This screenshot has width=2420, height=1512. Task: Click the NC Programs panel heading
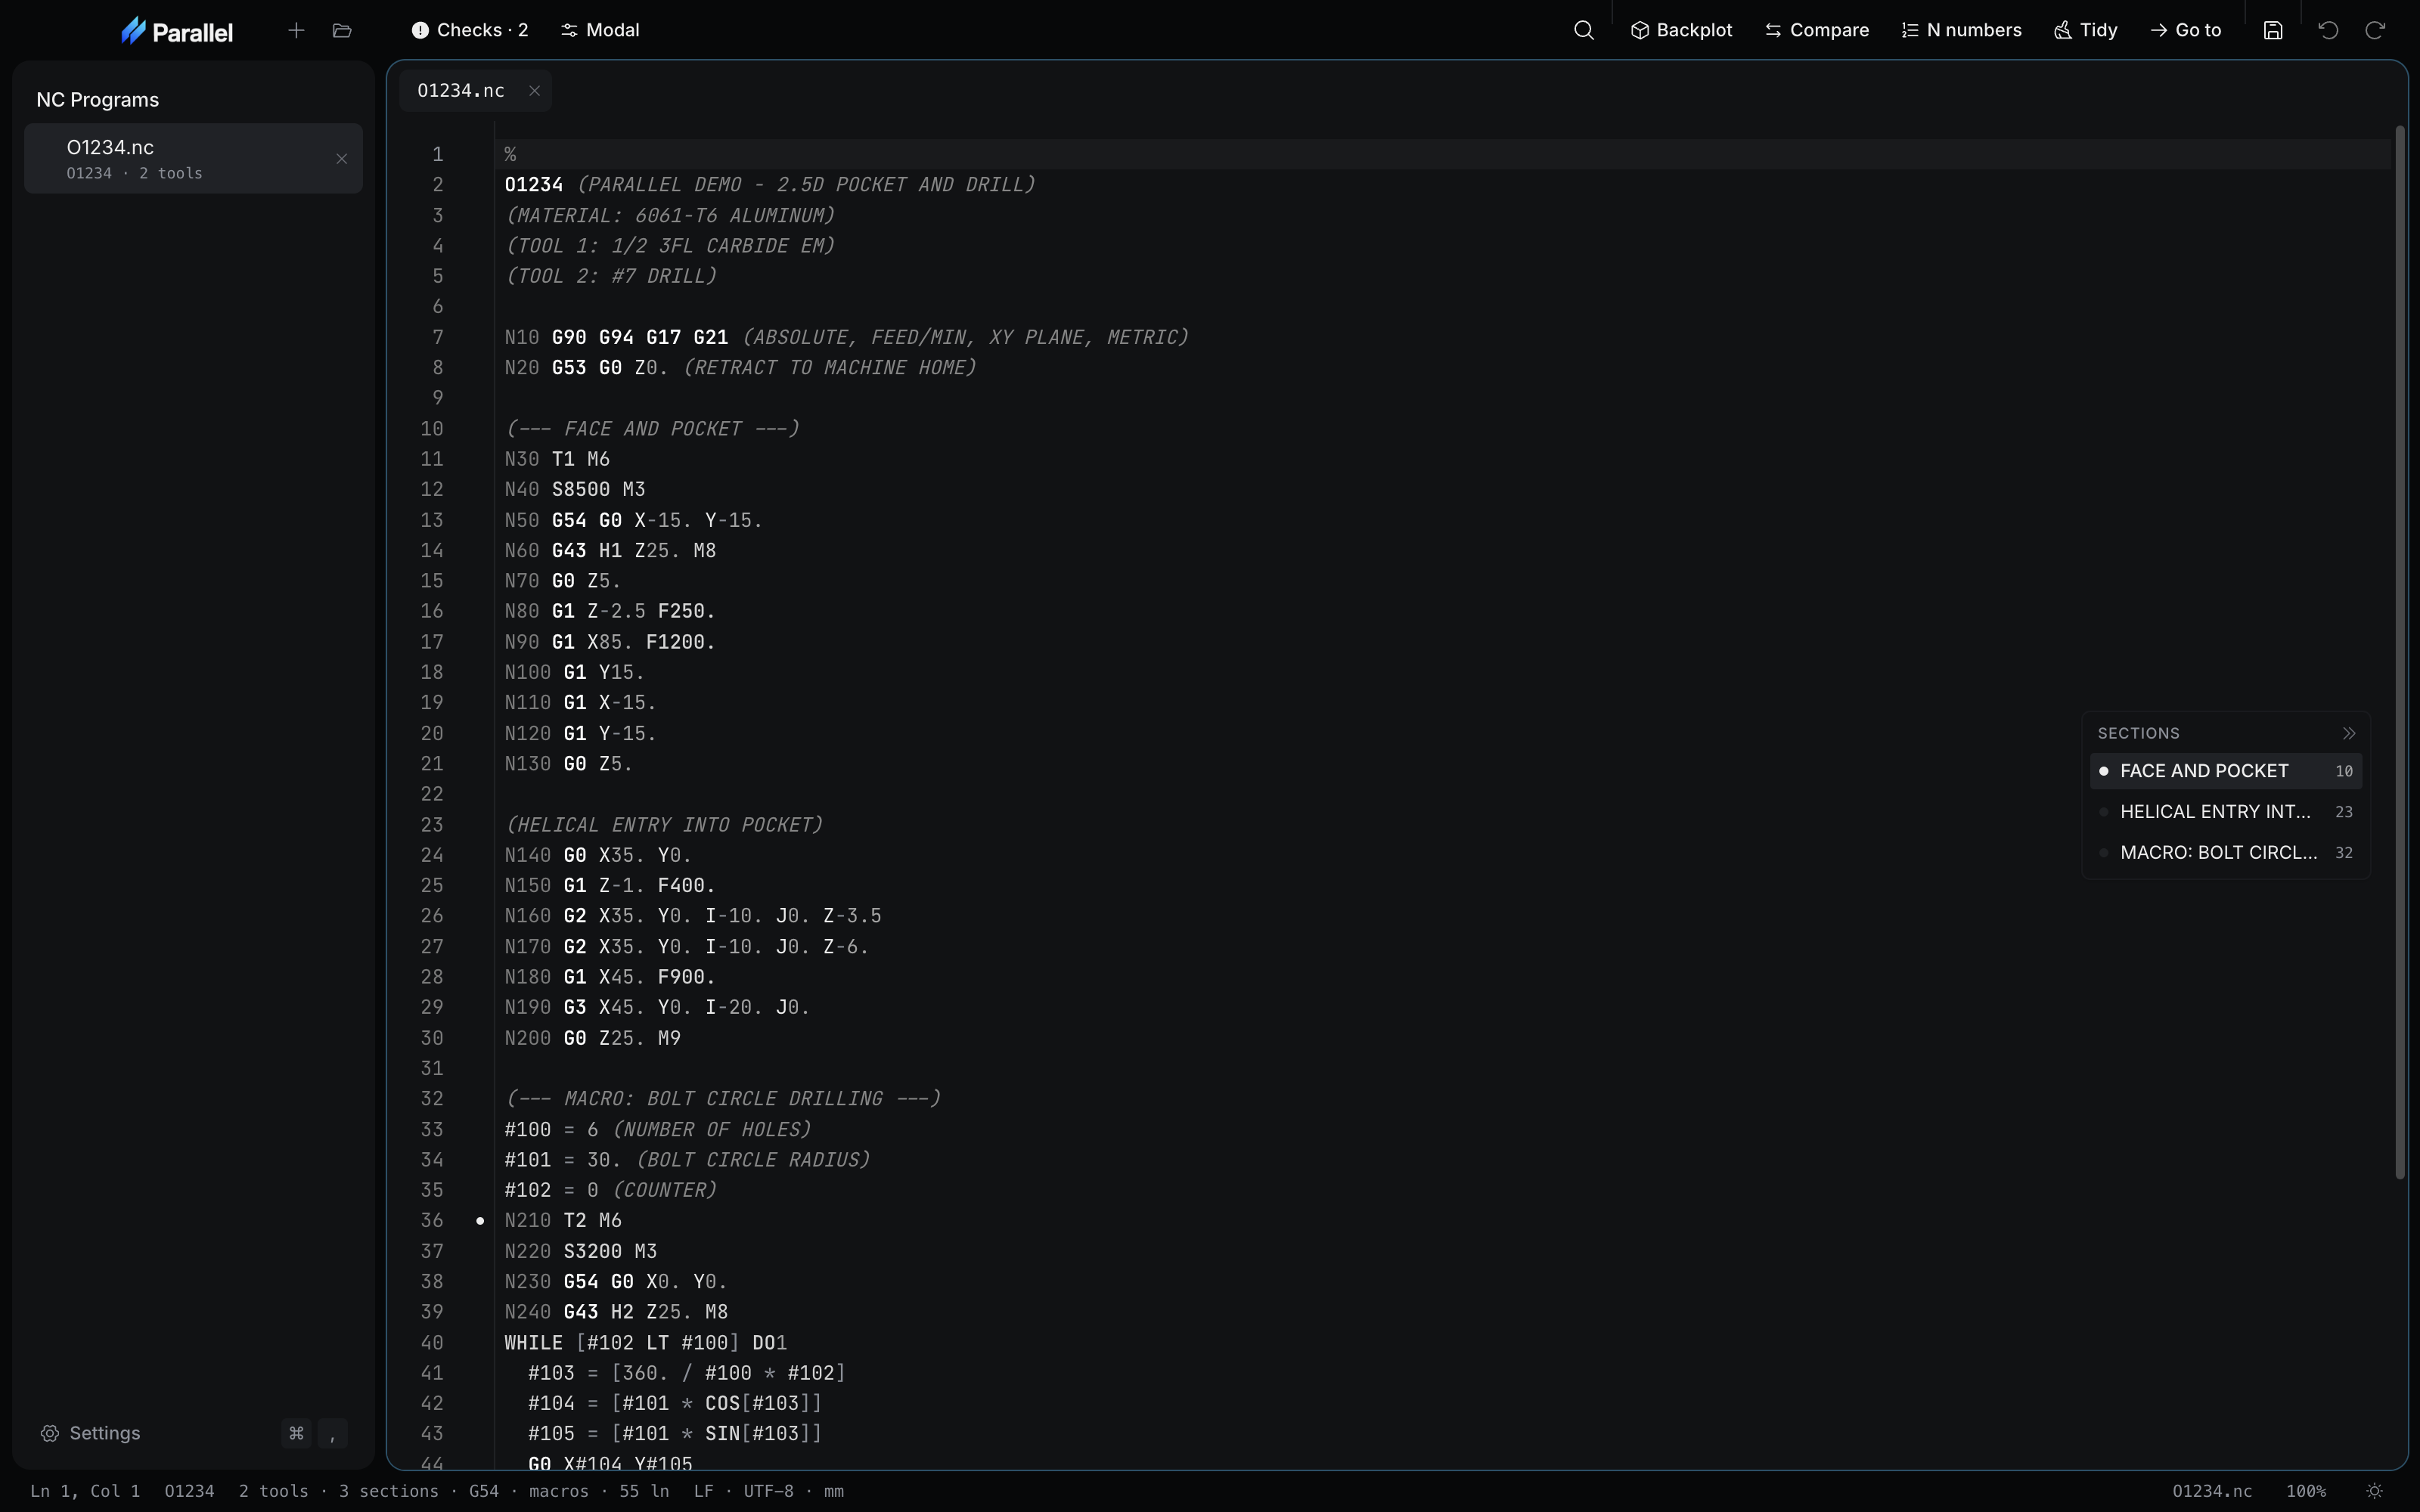pos(97,100)
